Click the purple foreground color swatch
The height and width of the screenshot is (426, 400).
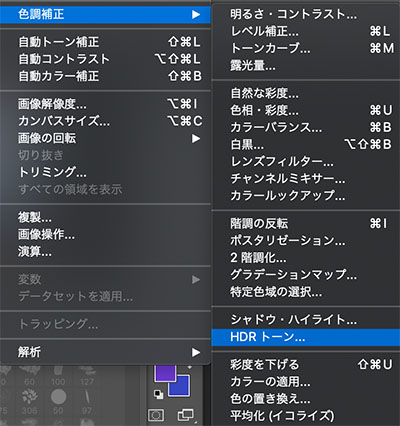[x=165, y=373]
